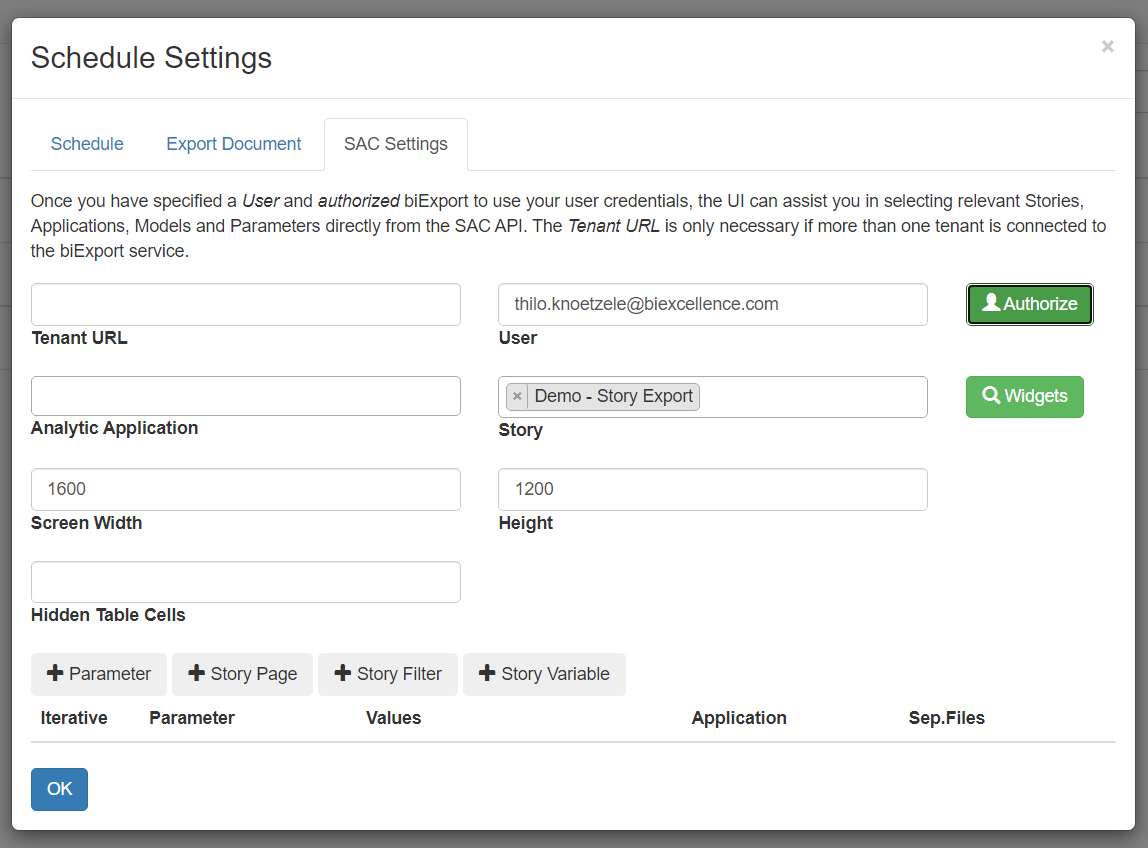Focus the User email field
This screenshot has width=1148, height=848.
tap(712, 305)
